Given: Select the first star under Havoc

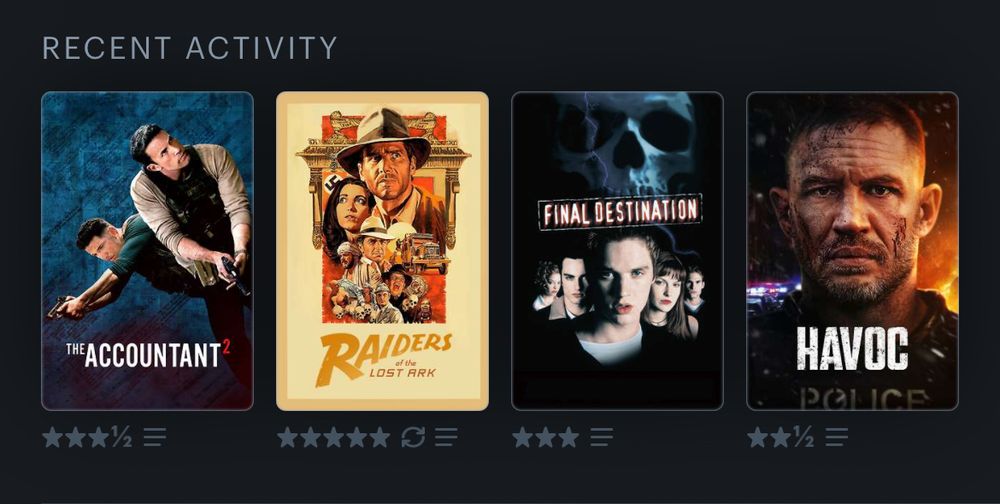Looking at the screenshot, I should point(758,437).
